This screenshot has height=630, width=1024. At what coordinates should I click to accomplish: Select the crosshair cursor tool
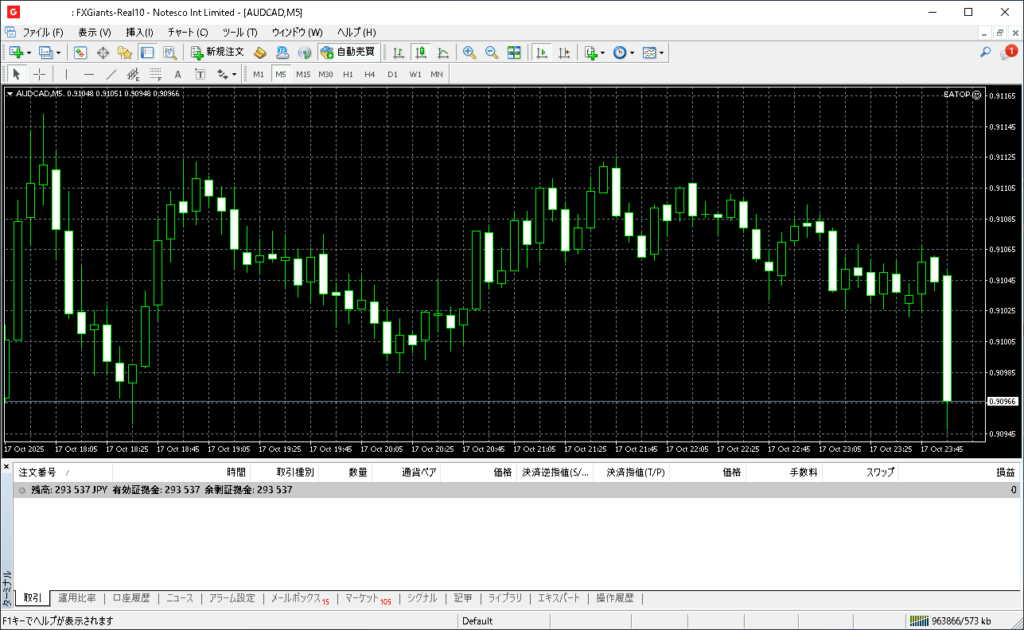[40, 74]
